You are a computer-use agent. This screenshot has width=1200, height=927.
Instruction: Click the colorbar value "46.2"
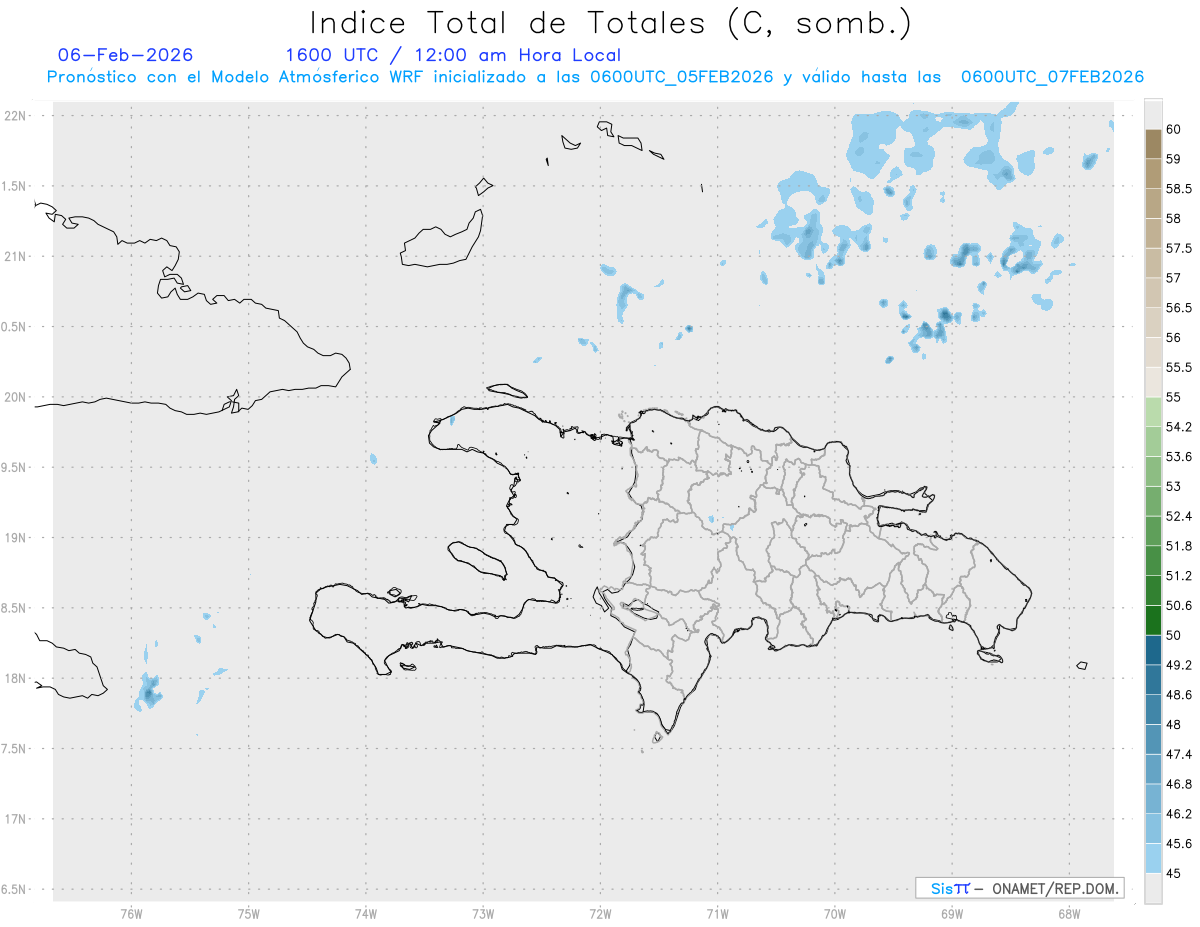(1179, 814)
